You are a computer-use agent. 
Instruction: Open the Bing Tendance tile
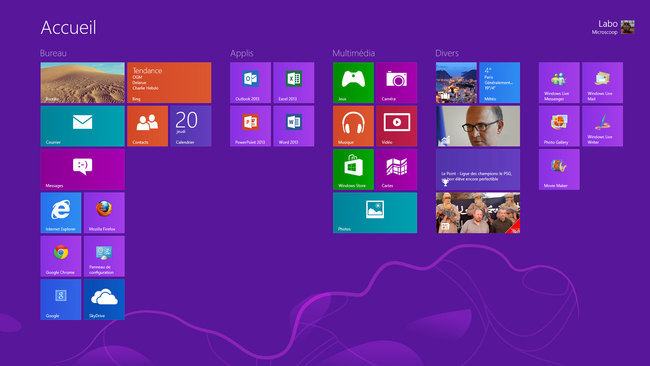[169, 82]
